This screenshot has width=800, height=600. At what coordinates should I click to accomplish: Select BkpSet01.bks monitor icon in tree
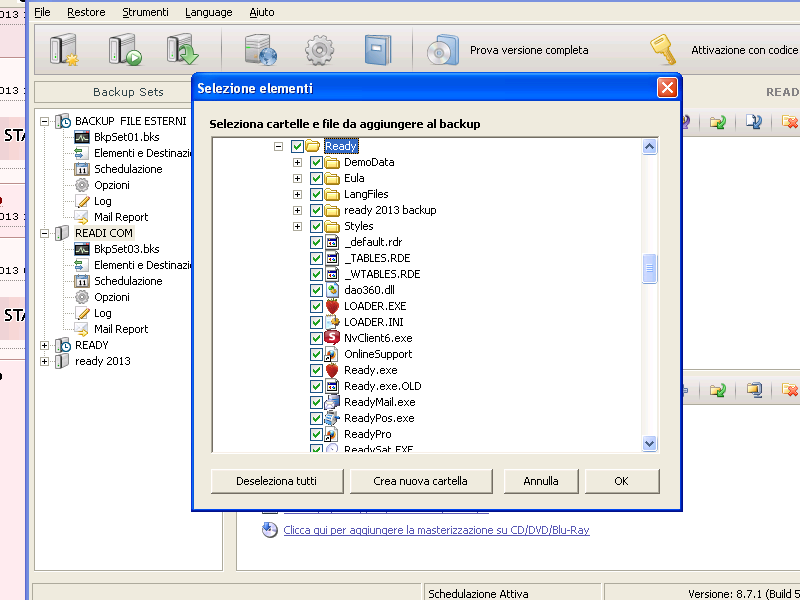82,137
